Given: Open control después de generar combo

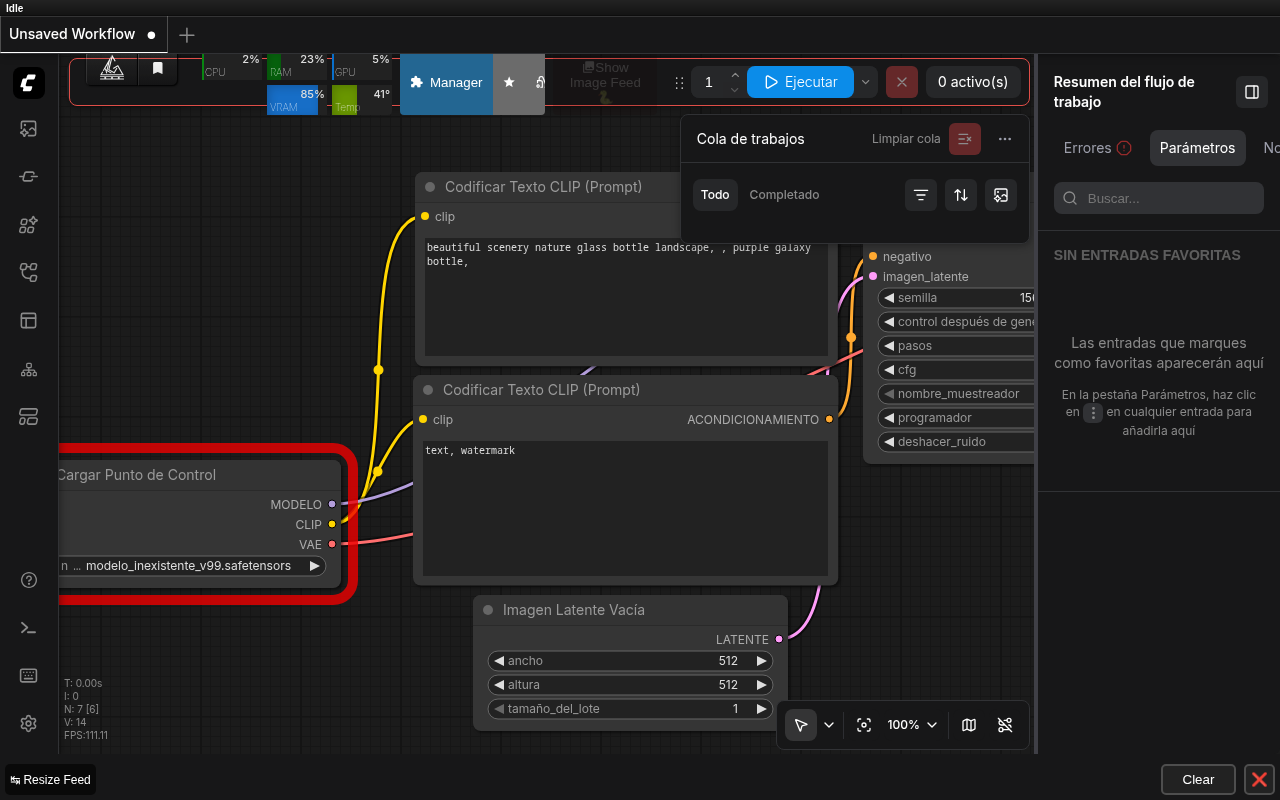Looking at the screenshot, I should 956,322.
